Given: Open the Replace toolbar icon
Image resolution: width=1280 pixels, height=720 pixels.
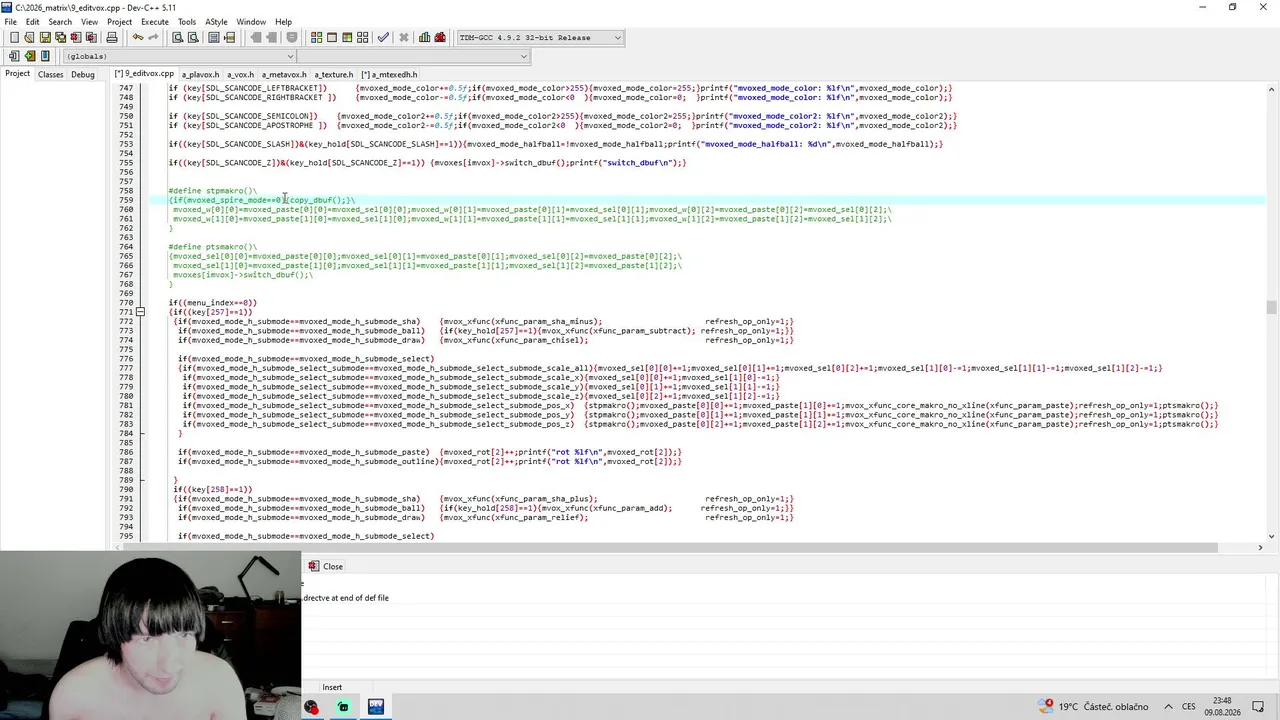Looking at the screenshot, I should click(x=192, y=38).
